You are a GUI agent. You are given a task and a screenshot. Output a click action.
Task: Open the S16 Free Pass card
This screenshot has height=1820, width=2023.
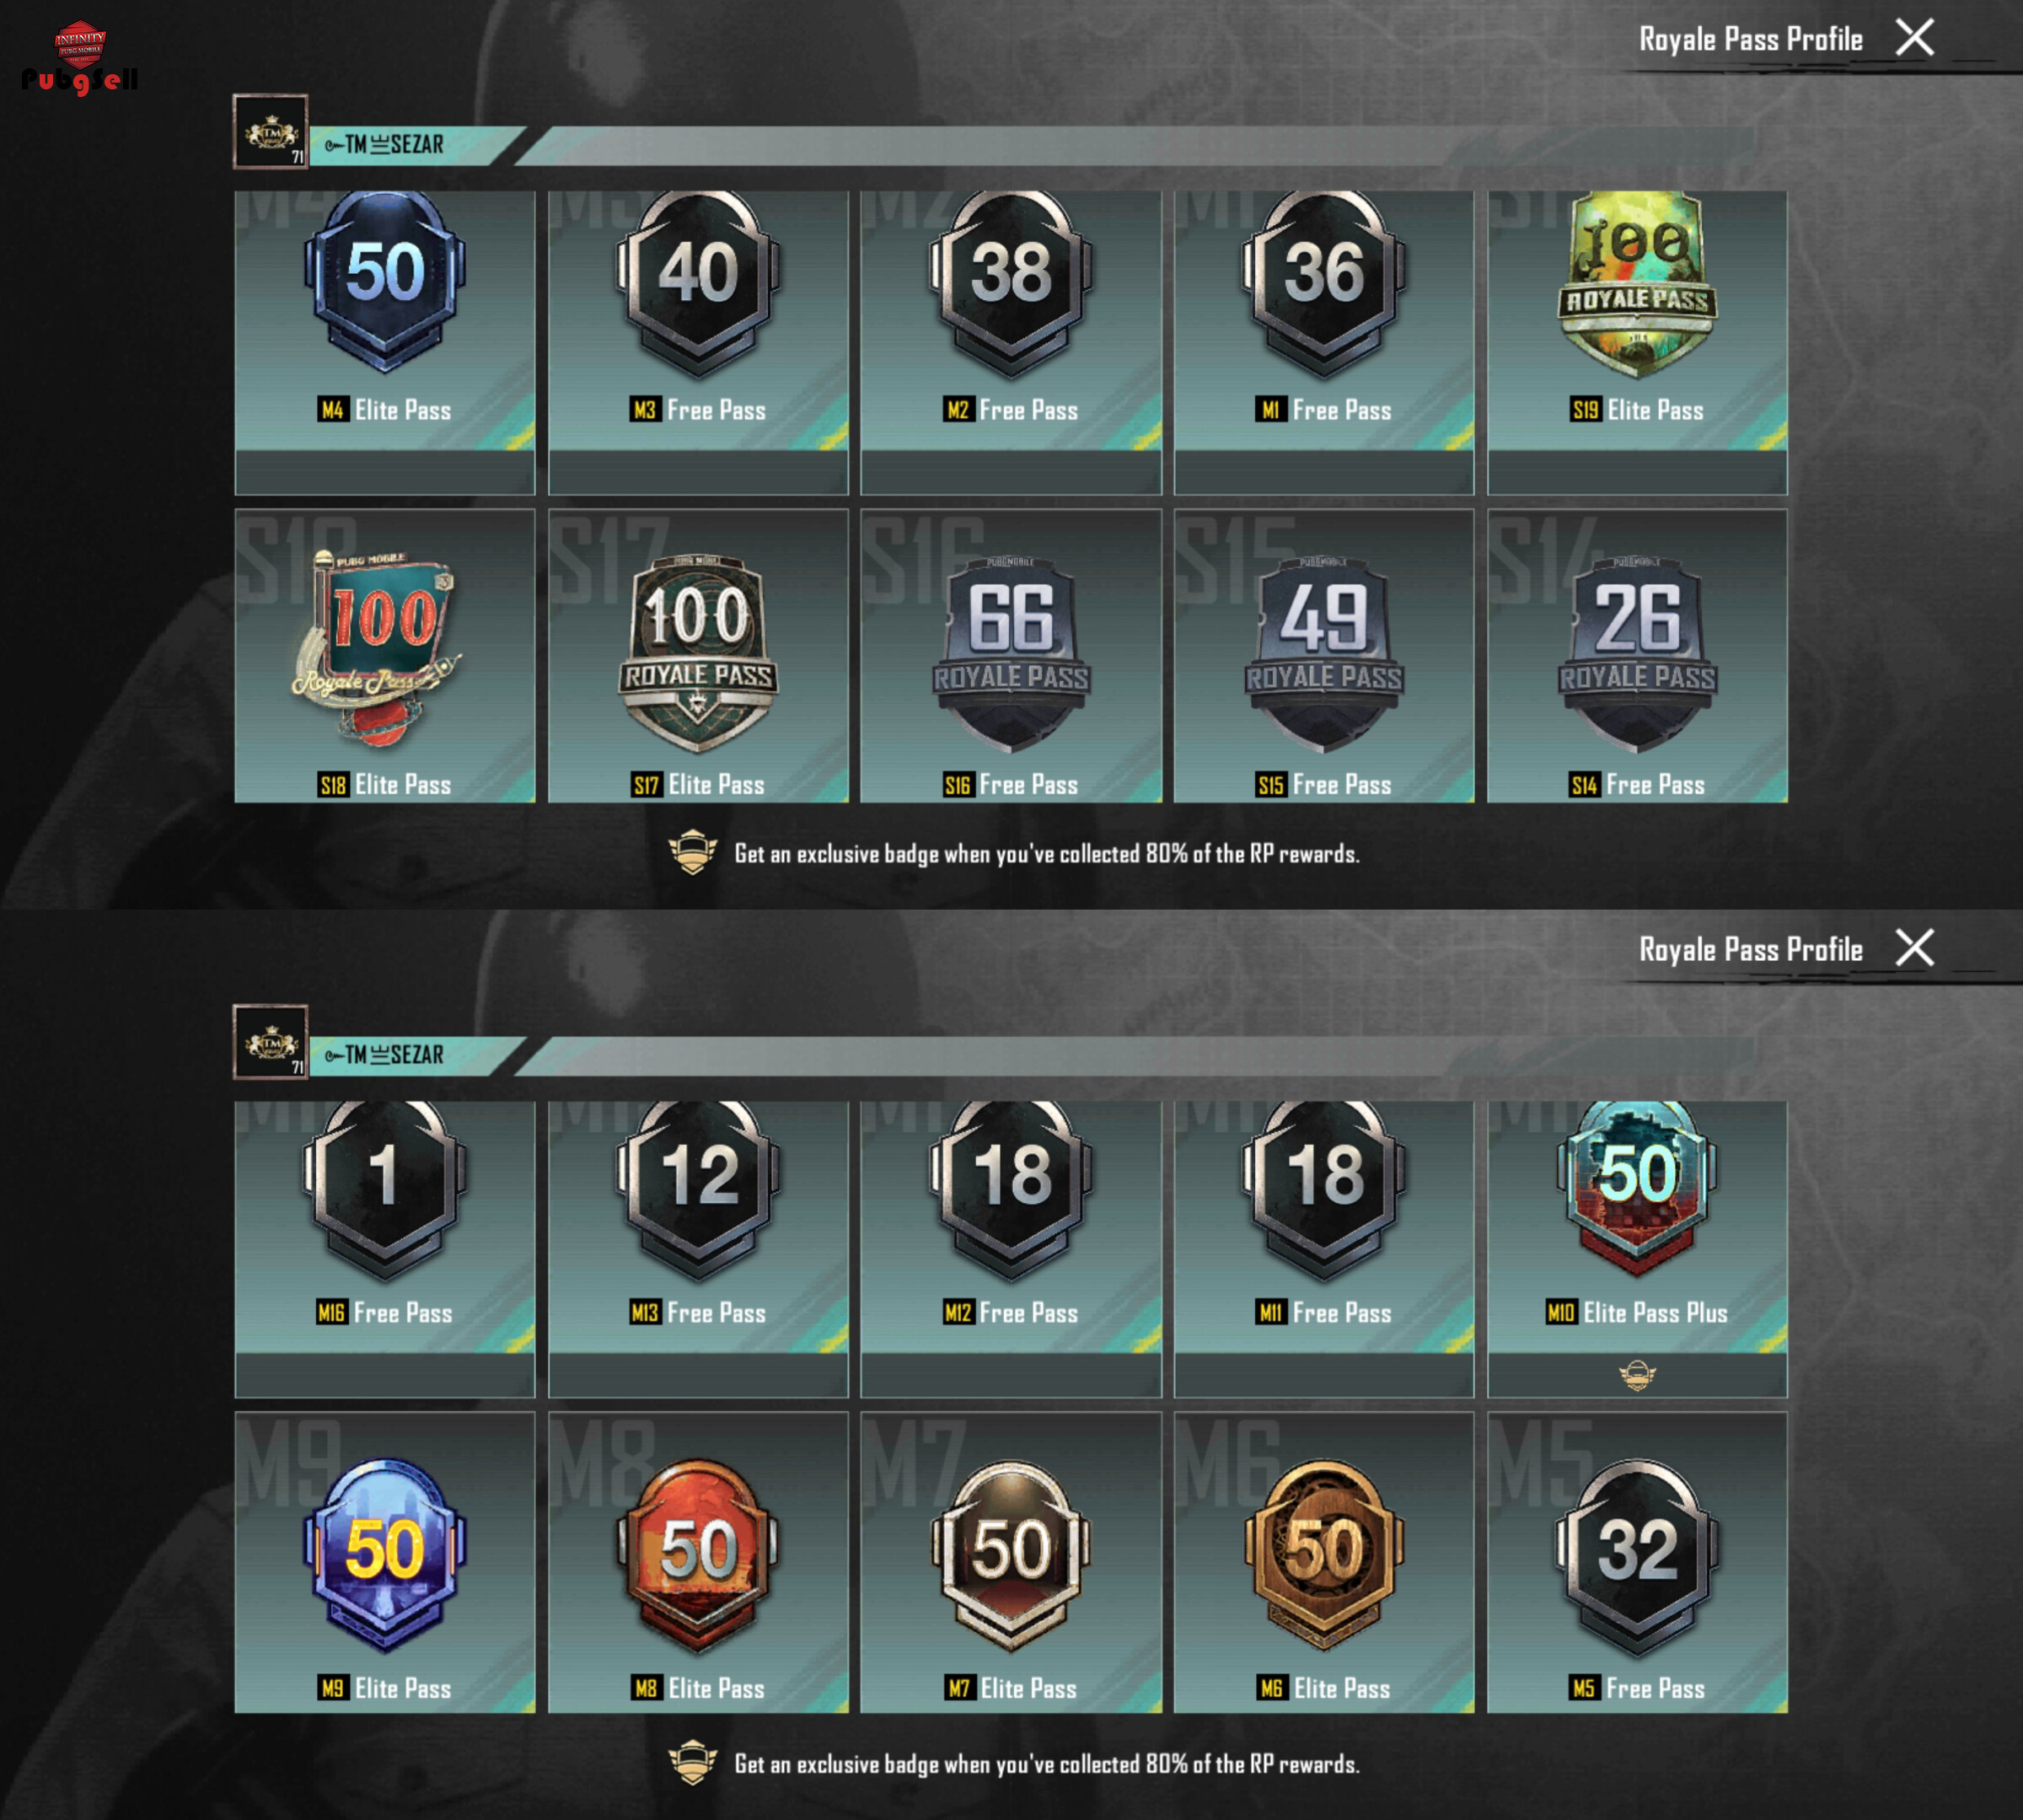pyautogui.click(x=1011, y=656)
